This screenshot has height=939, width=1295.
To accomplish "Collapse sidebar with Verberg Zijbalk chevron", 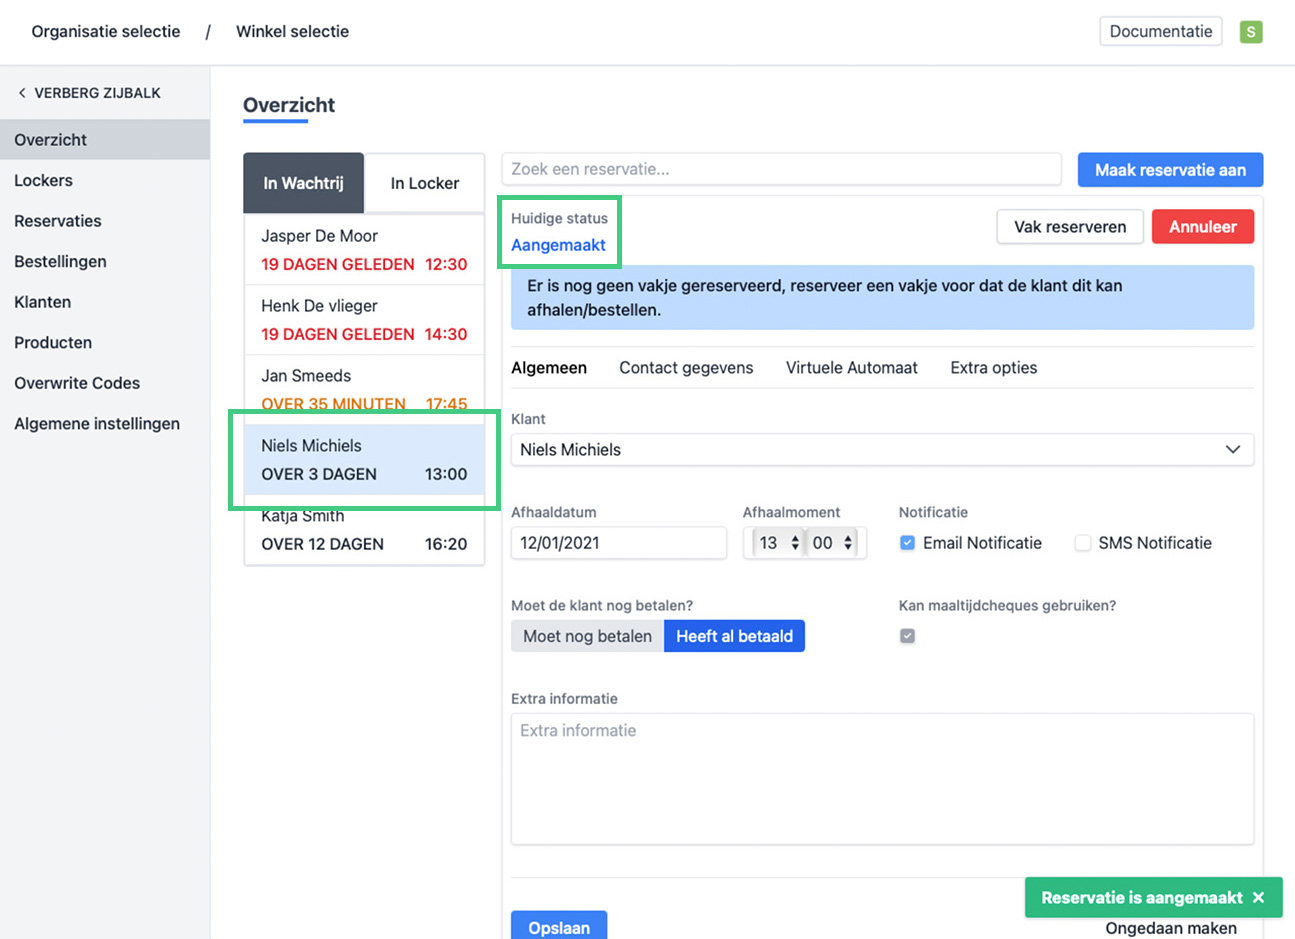I will click(22, 93).
